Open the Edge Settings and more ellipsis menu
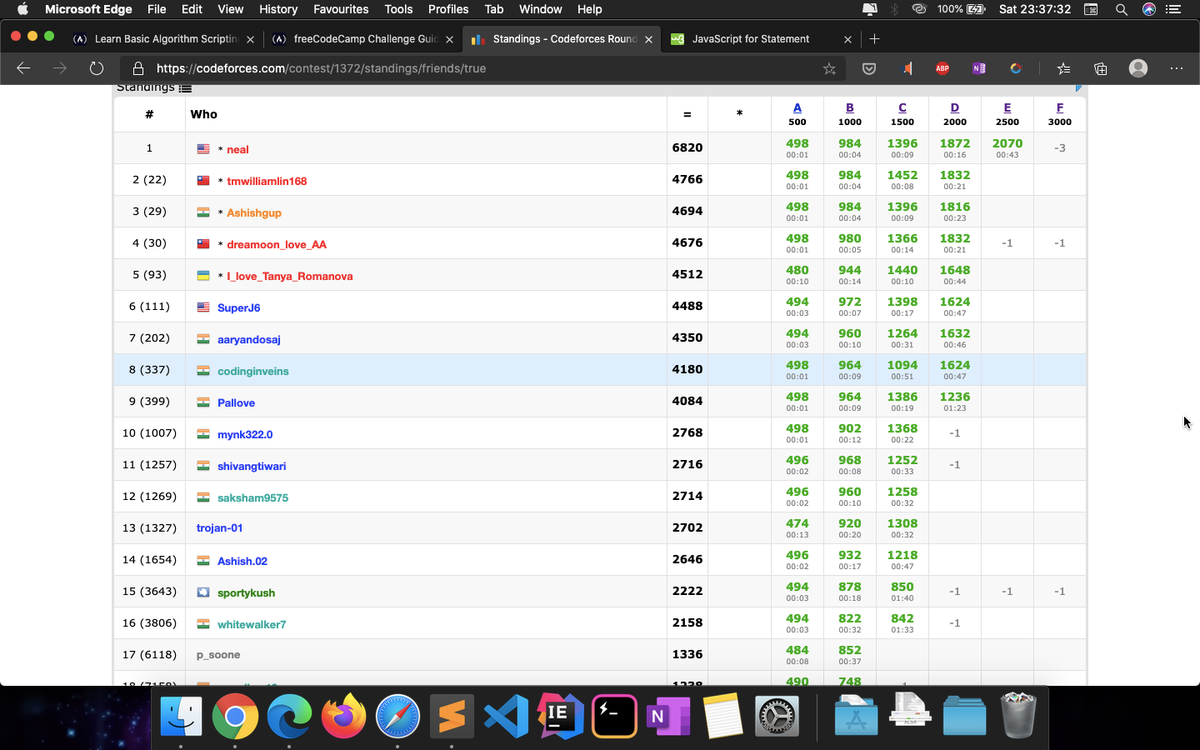 [x=1176, y=69]
